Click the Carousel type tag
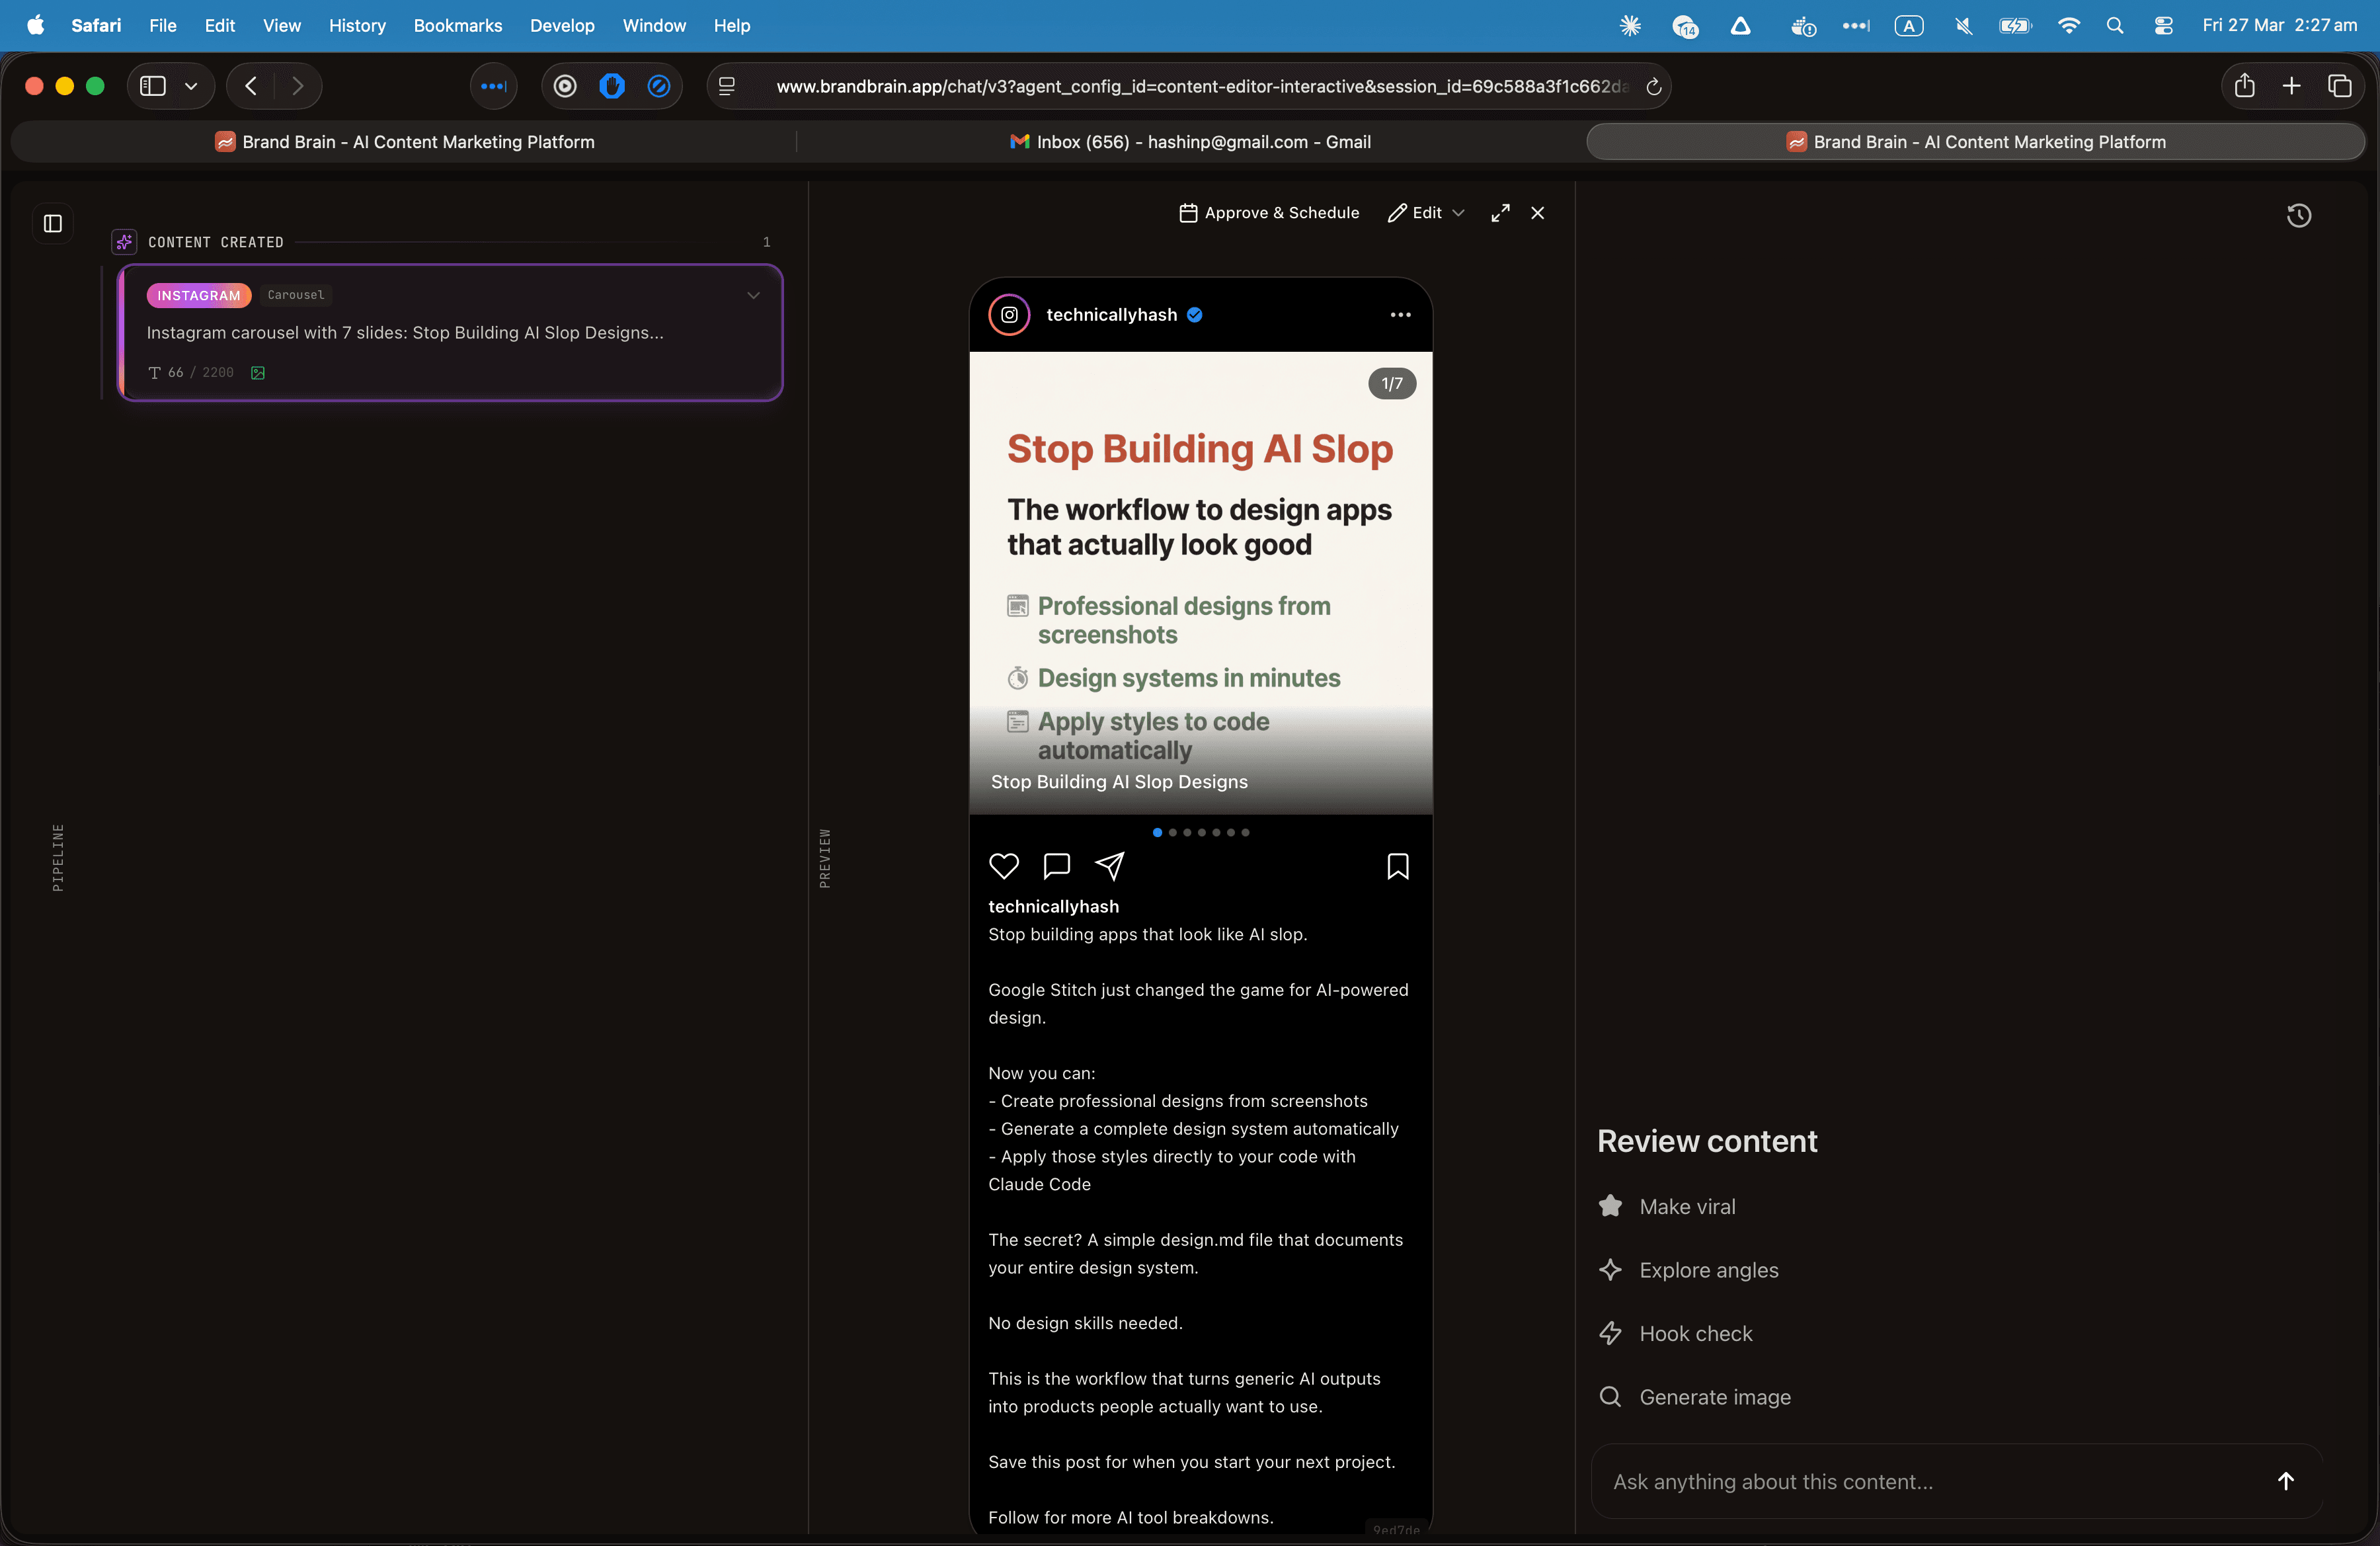This screenshot has height=1546, width=2380. click(x=296, y=295)
